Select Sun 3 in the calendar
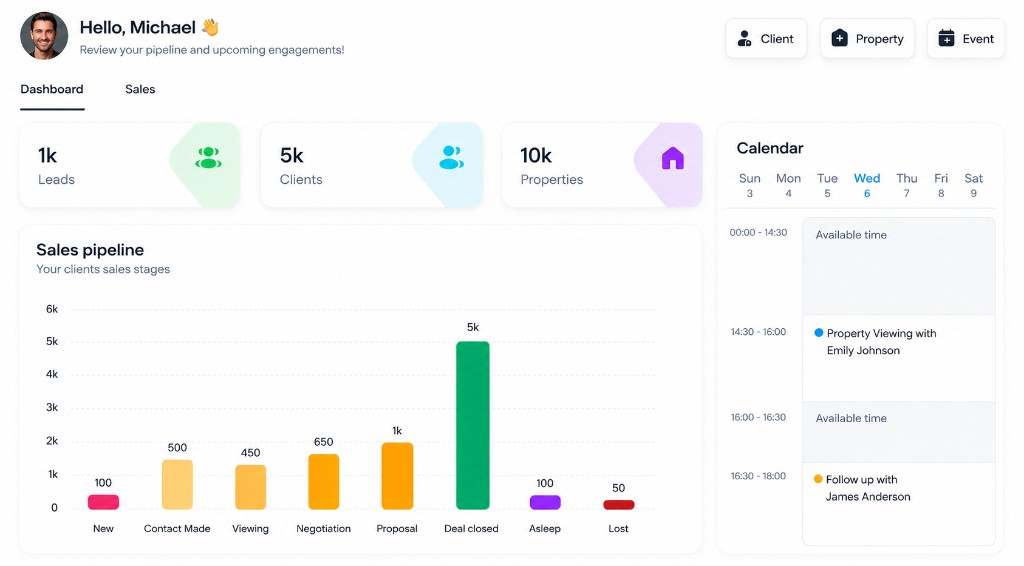 click(x=750, y=185)
